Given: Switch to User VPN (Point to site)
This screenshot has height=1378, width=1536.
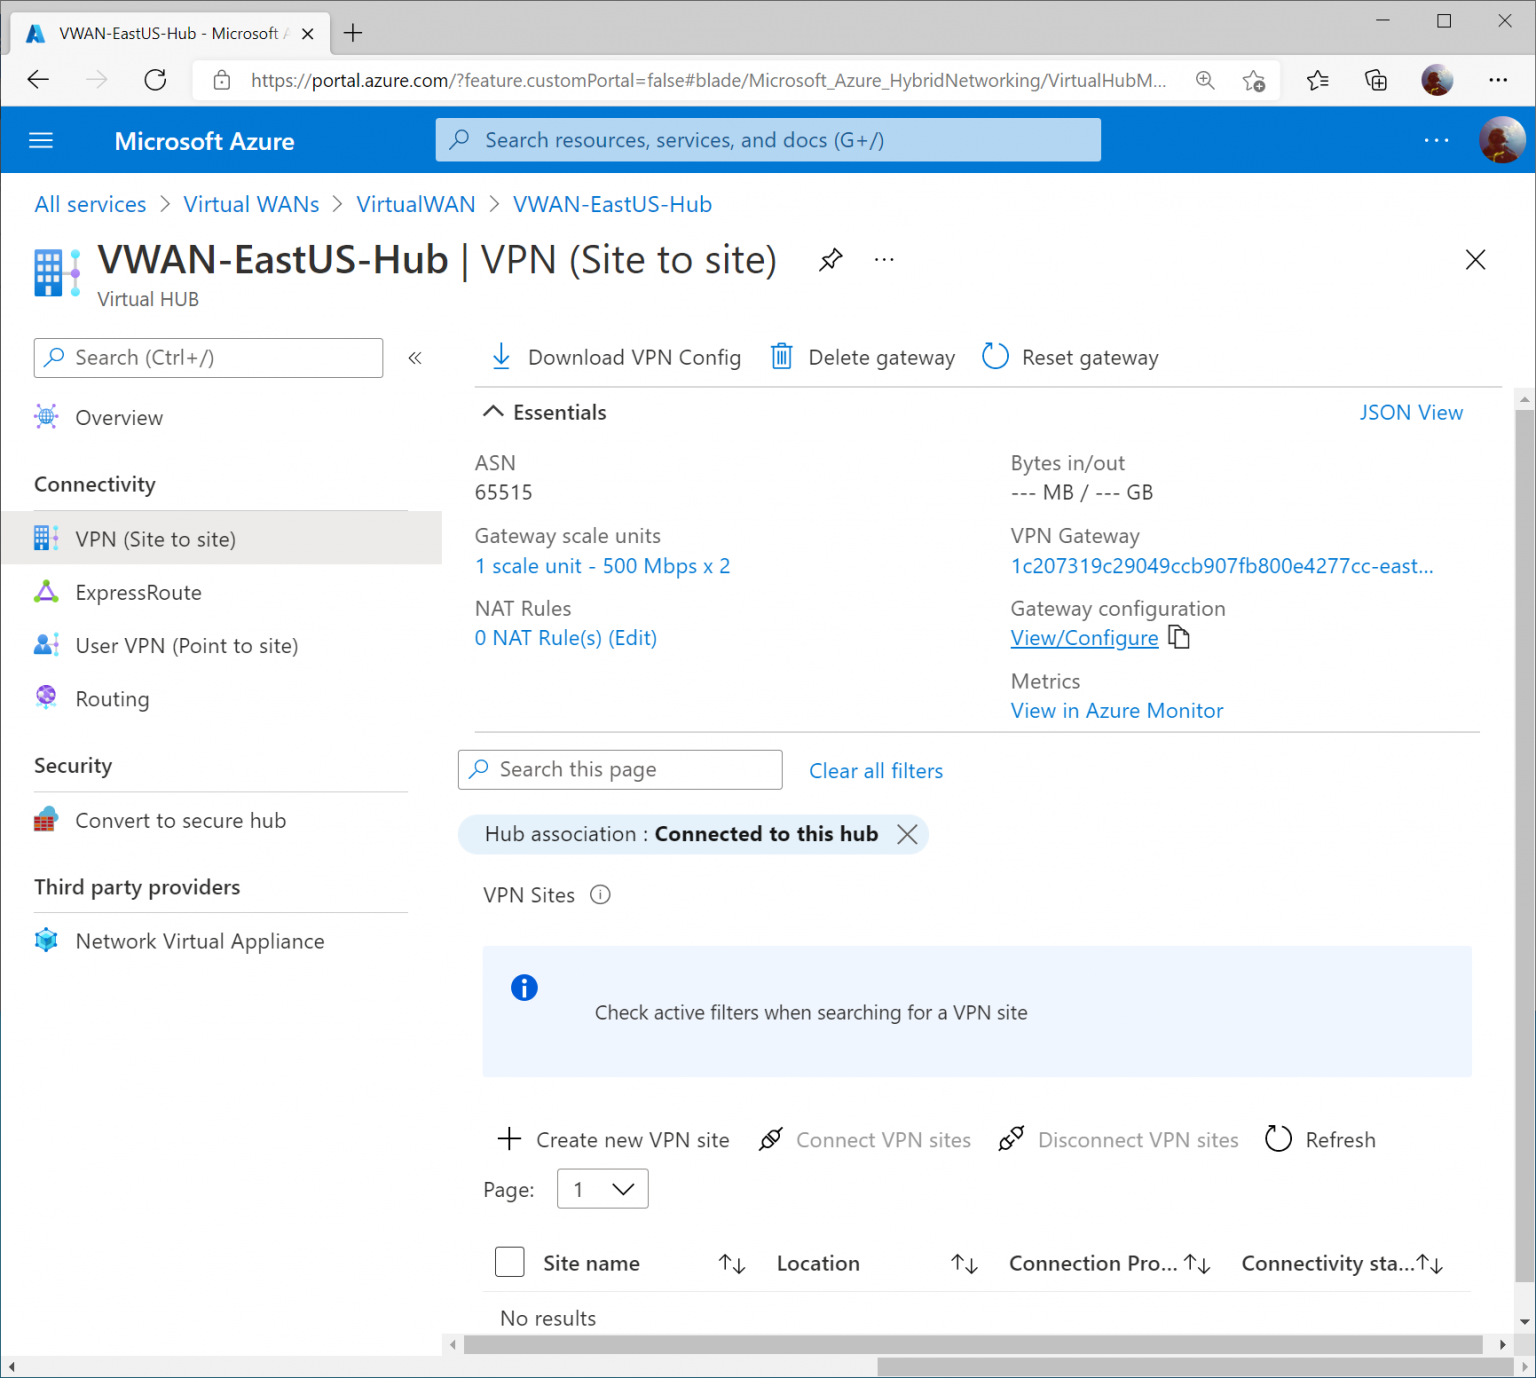Looking at the screenshot, I should pos(186,645).
